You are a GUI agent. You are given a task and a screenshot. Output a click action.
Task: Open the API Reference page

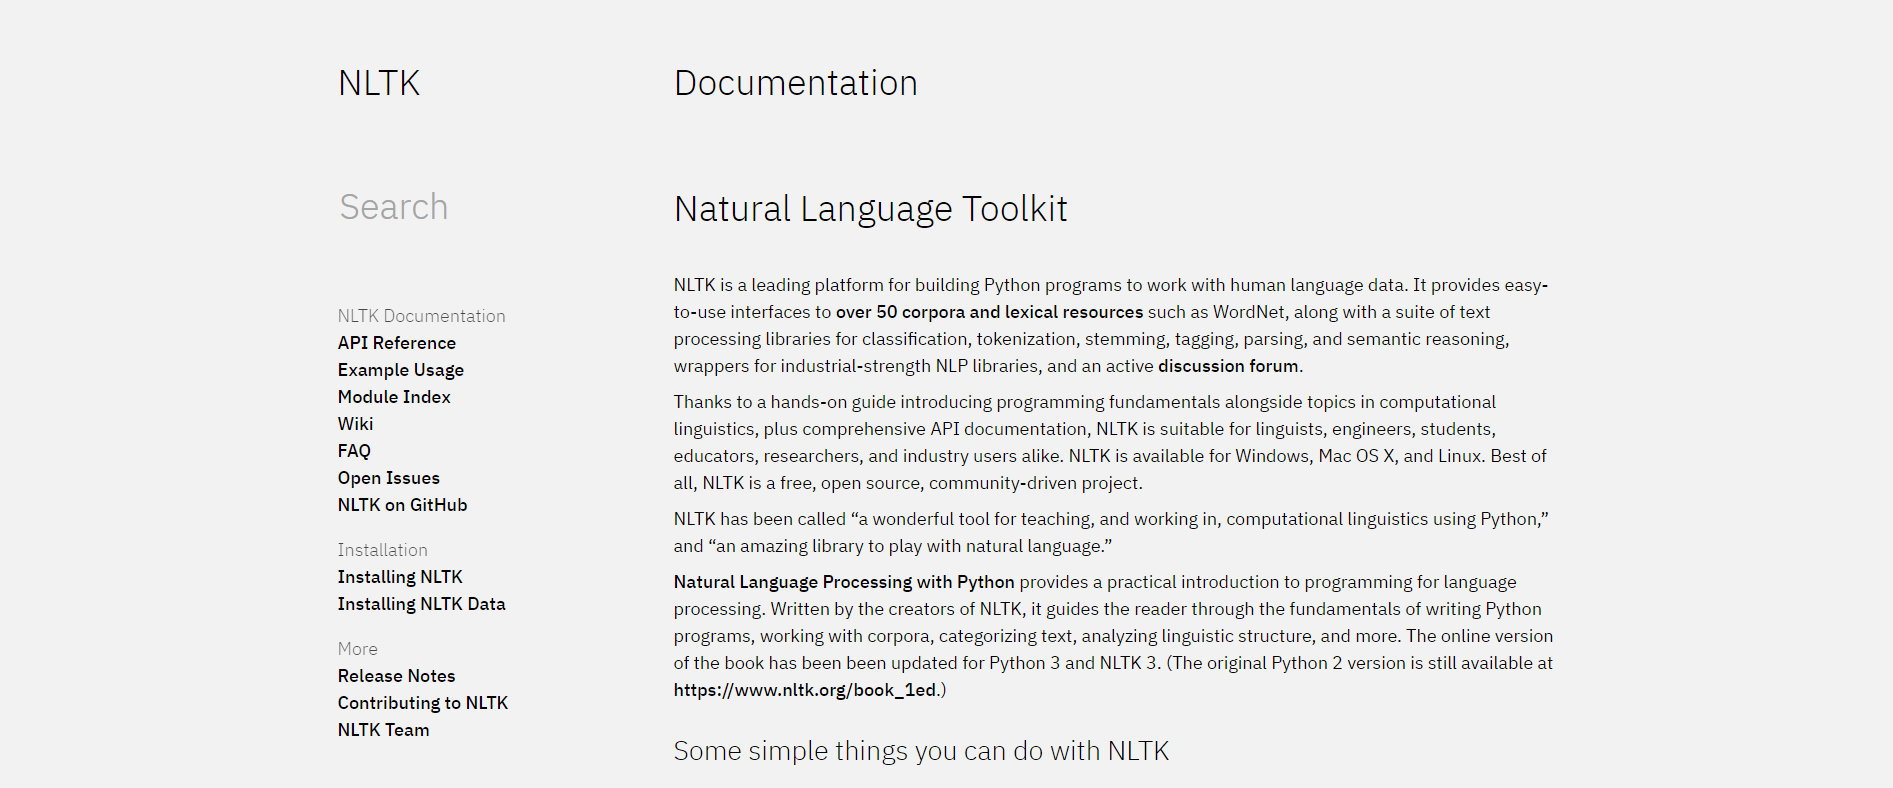[x=397, y=343]
